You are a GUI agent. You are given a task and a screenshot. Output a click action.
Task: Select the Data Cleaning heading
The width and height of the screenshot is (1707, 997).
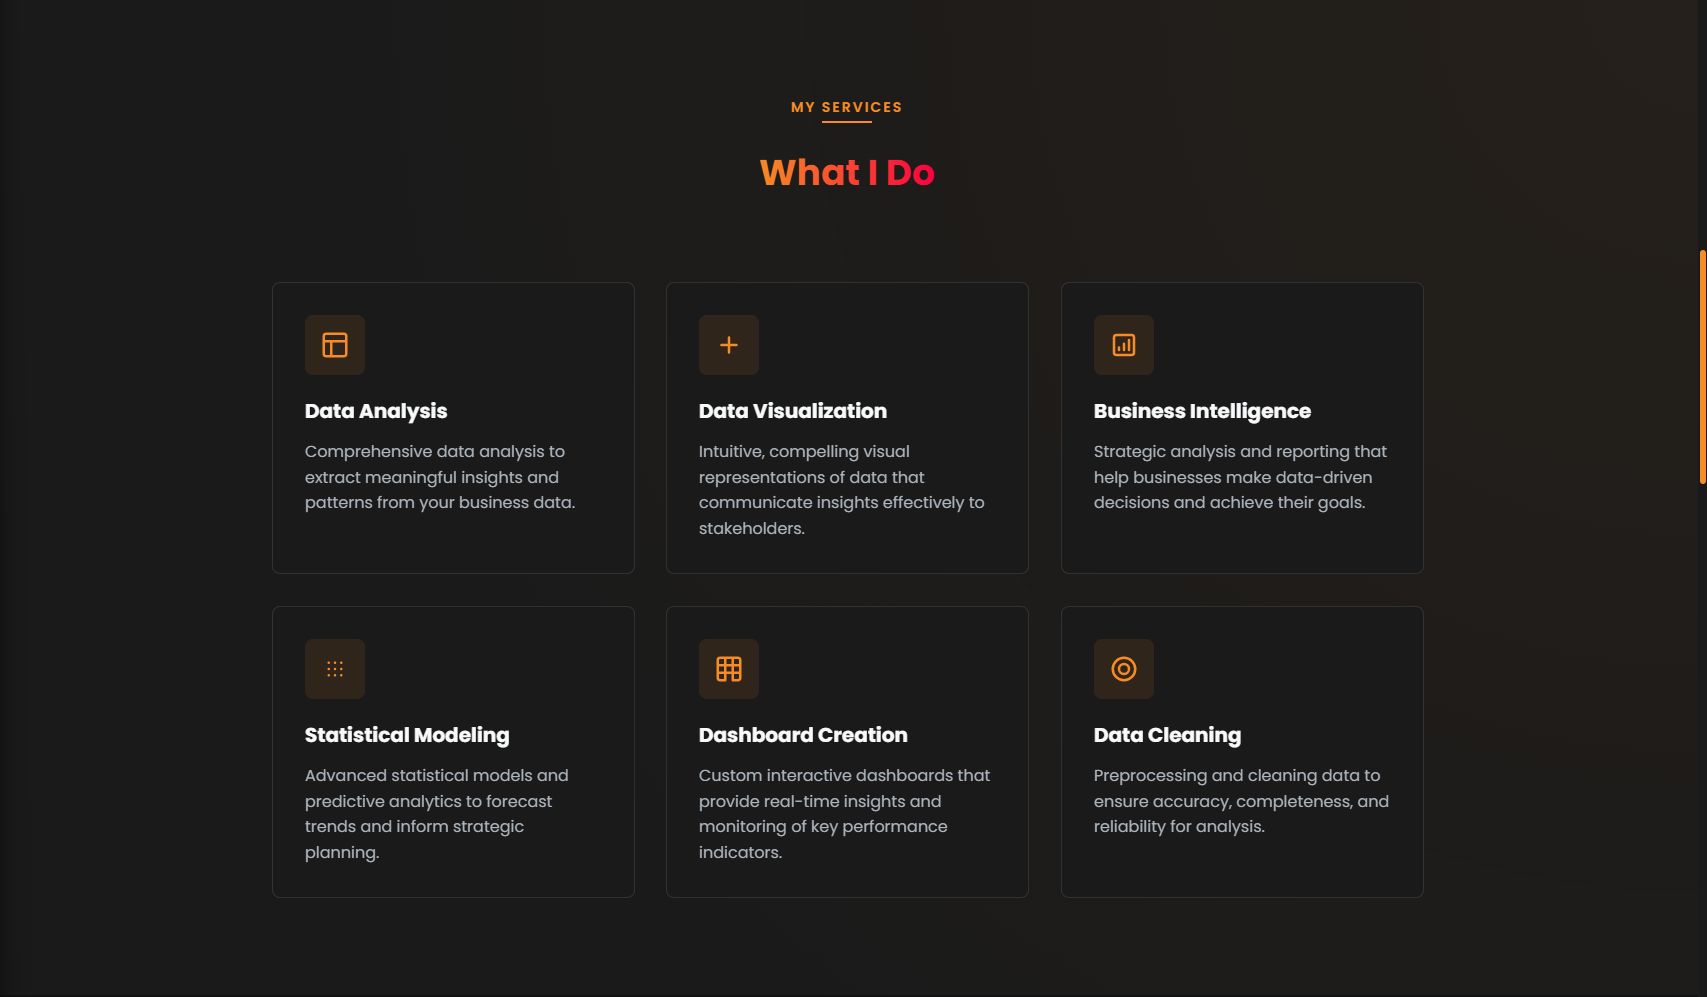pos(1167,735)
